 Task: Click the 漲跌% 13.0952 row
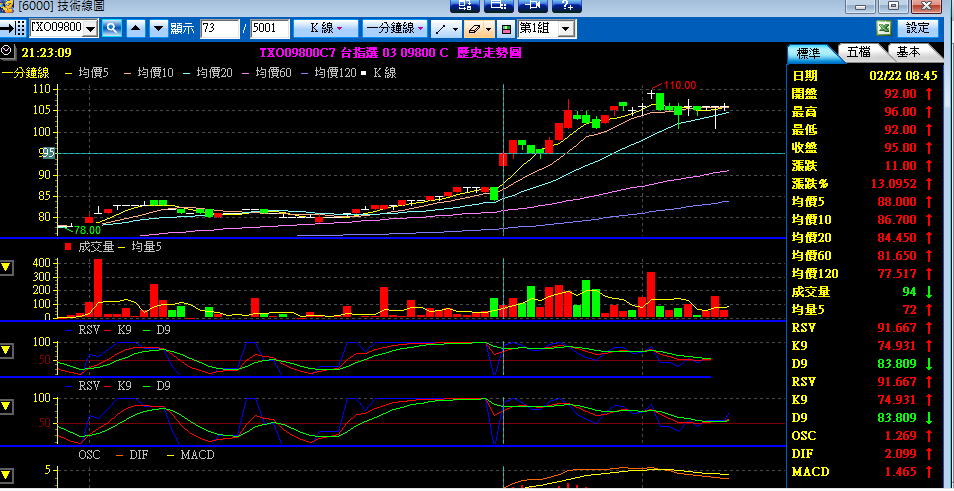tap(864, 184)
